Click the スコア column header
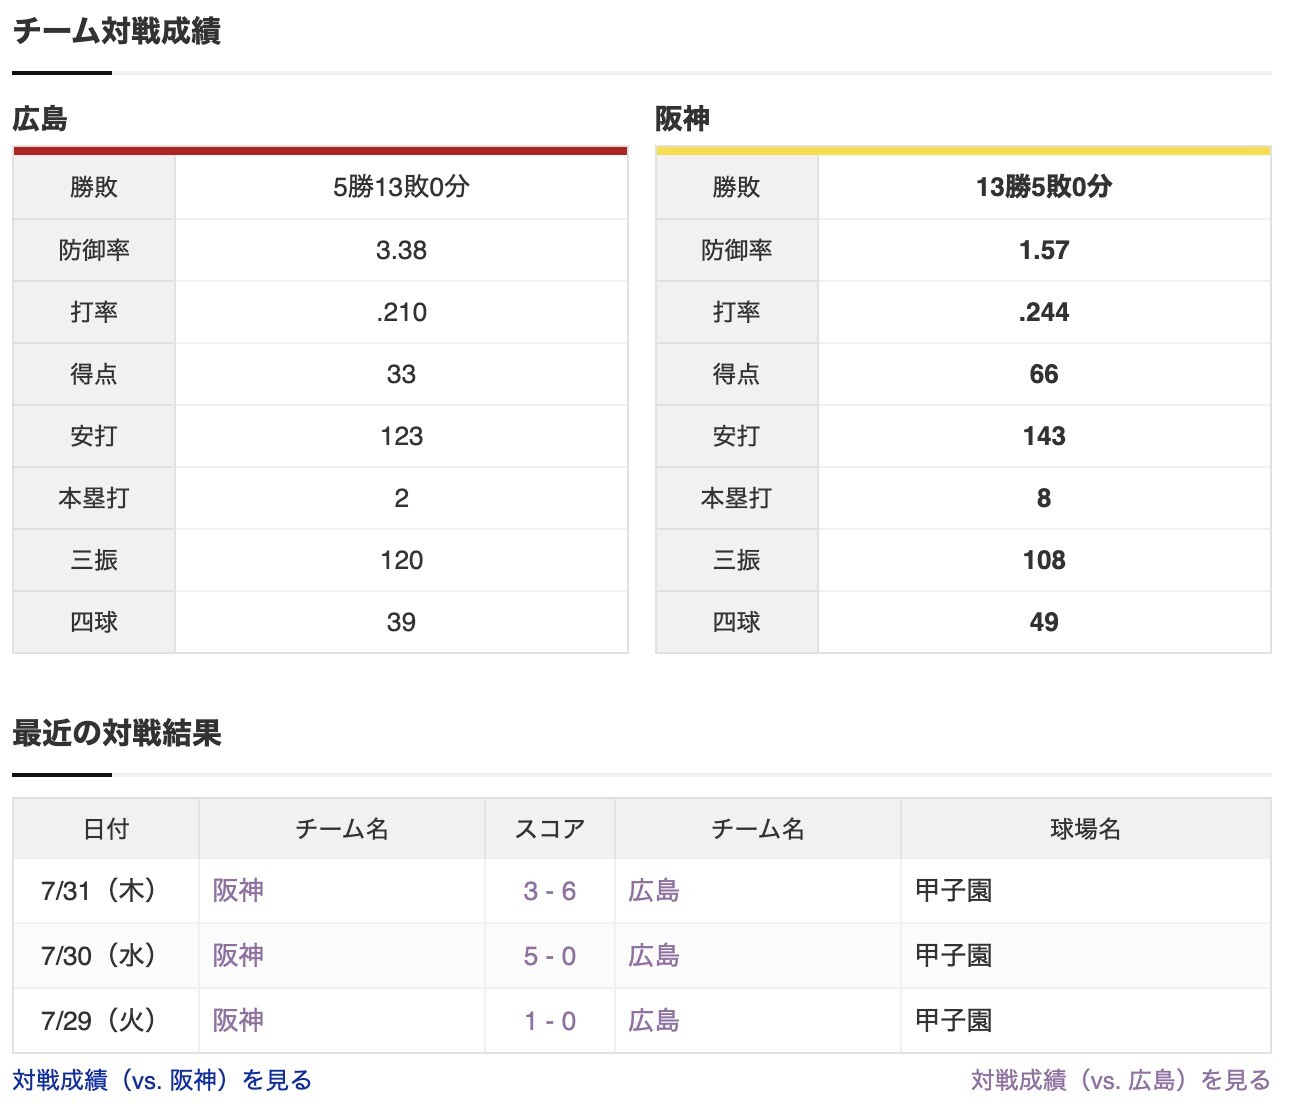 point(548,829)
